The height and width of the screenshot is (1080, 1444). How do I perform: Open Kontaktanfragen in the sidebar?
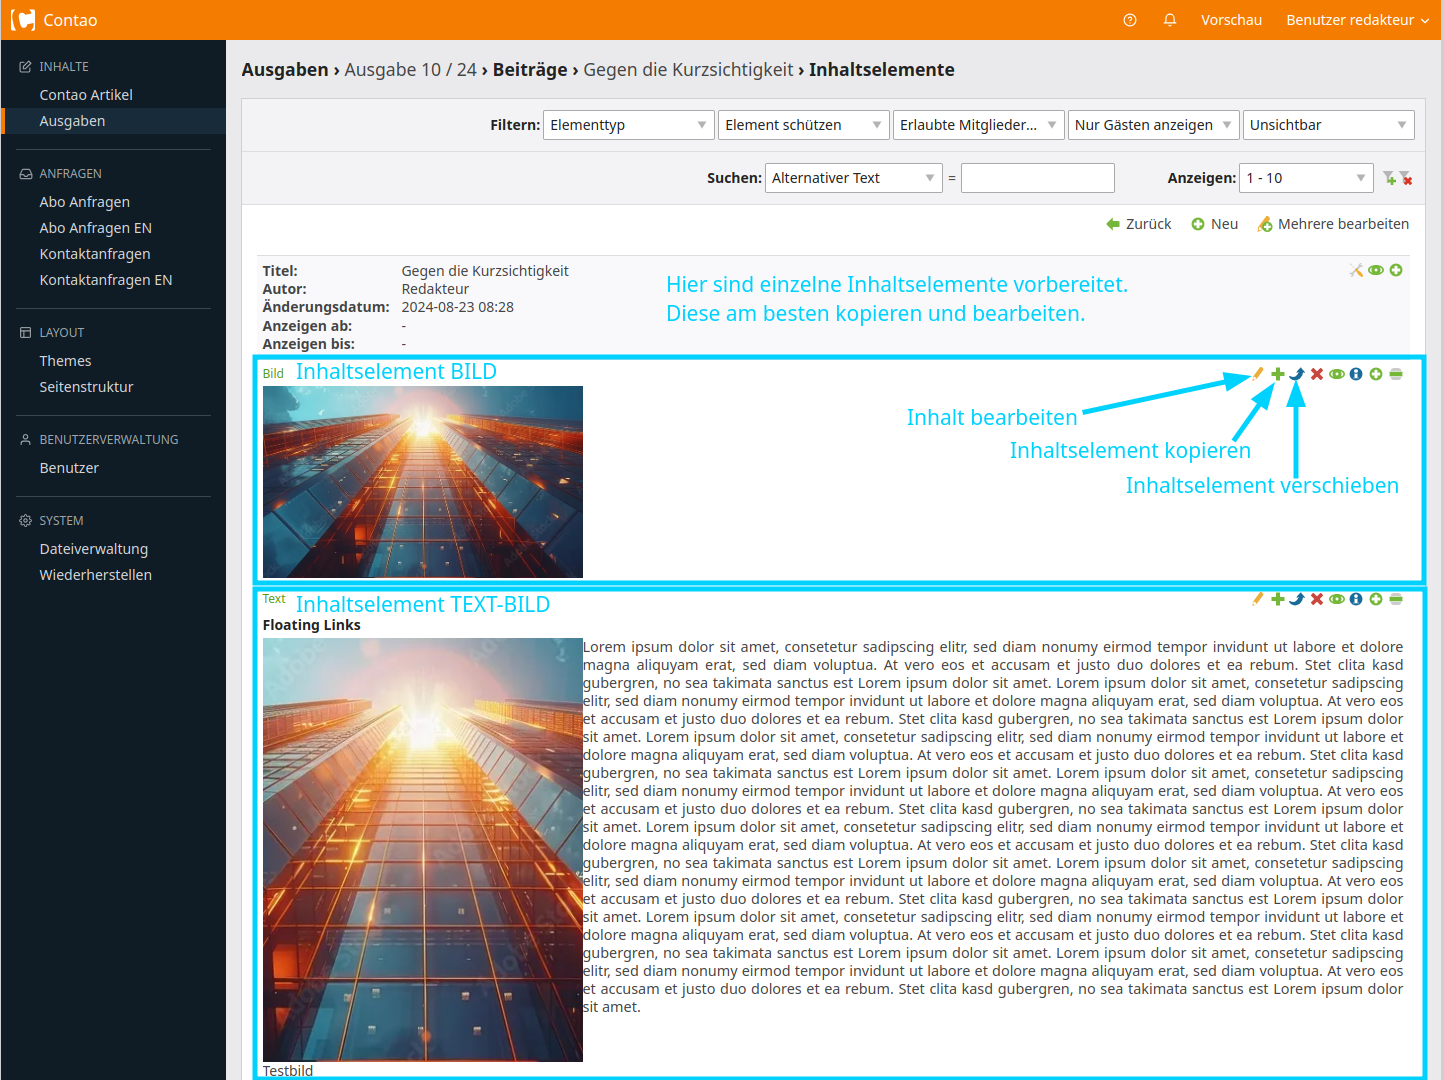[x=95, y=254]
